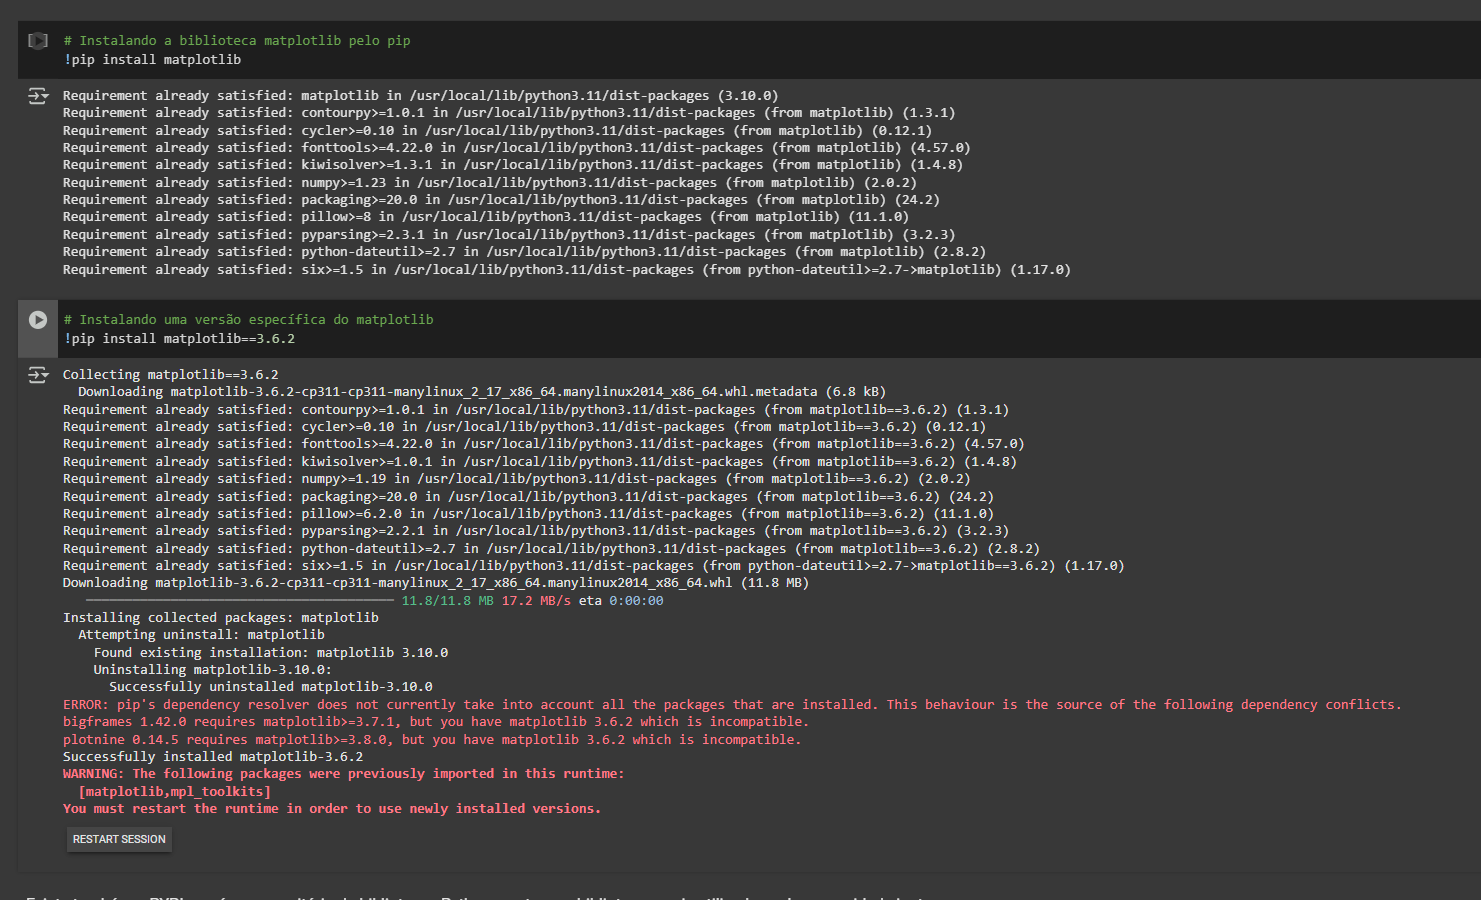Image resolution: width=1481 pixels, height=900 pixels.
Task: Click the '11.8/11.8 MB' download progress text
Action: coord(447,601)
